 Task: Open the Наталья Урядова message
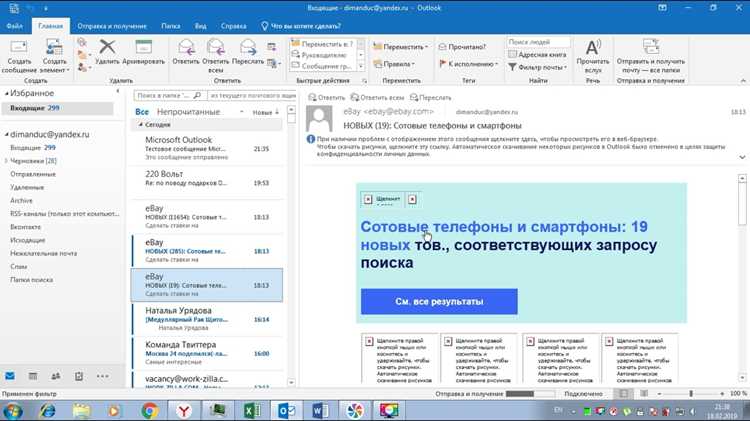(x=207, y=319)
